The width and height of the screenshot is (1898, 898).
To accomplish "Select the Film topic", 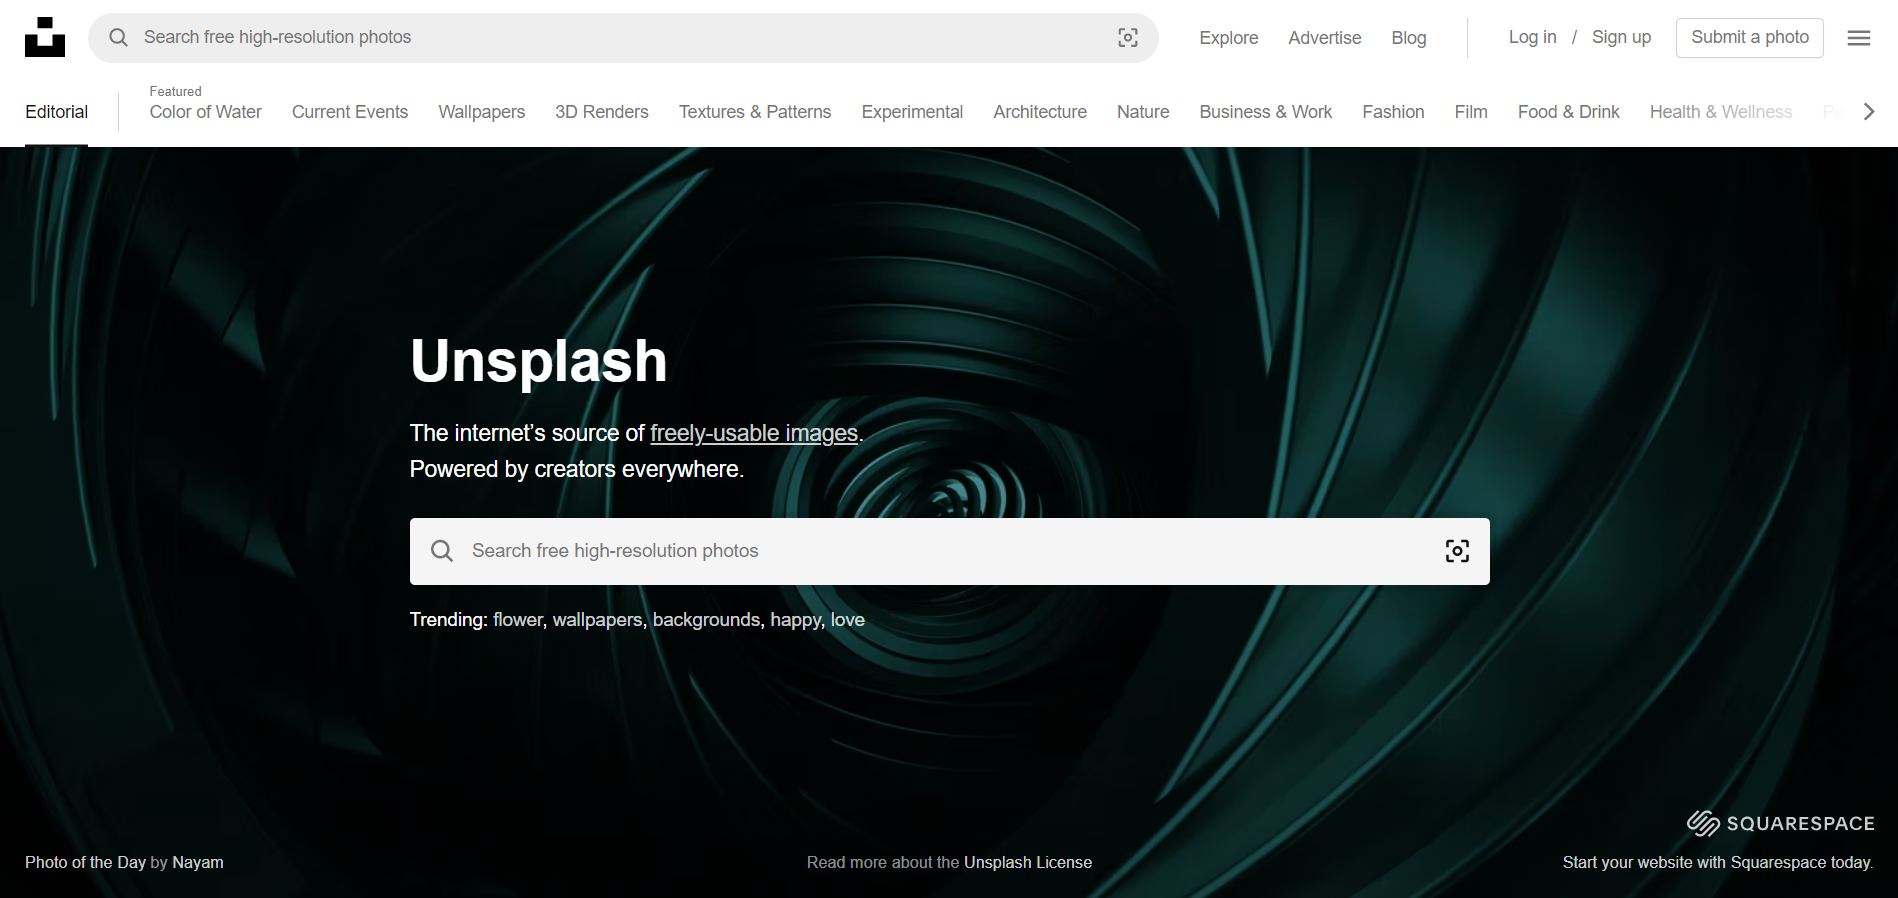I will coord(1470,112).
